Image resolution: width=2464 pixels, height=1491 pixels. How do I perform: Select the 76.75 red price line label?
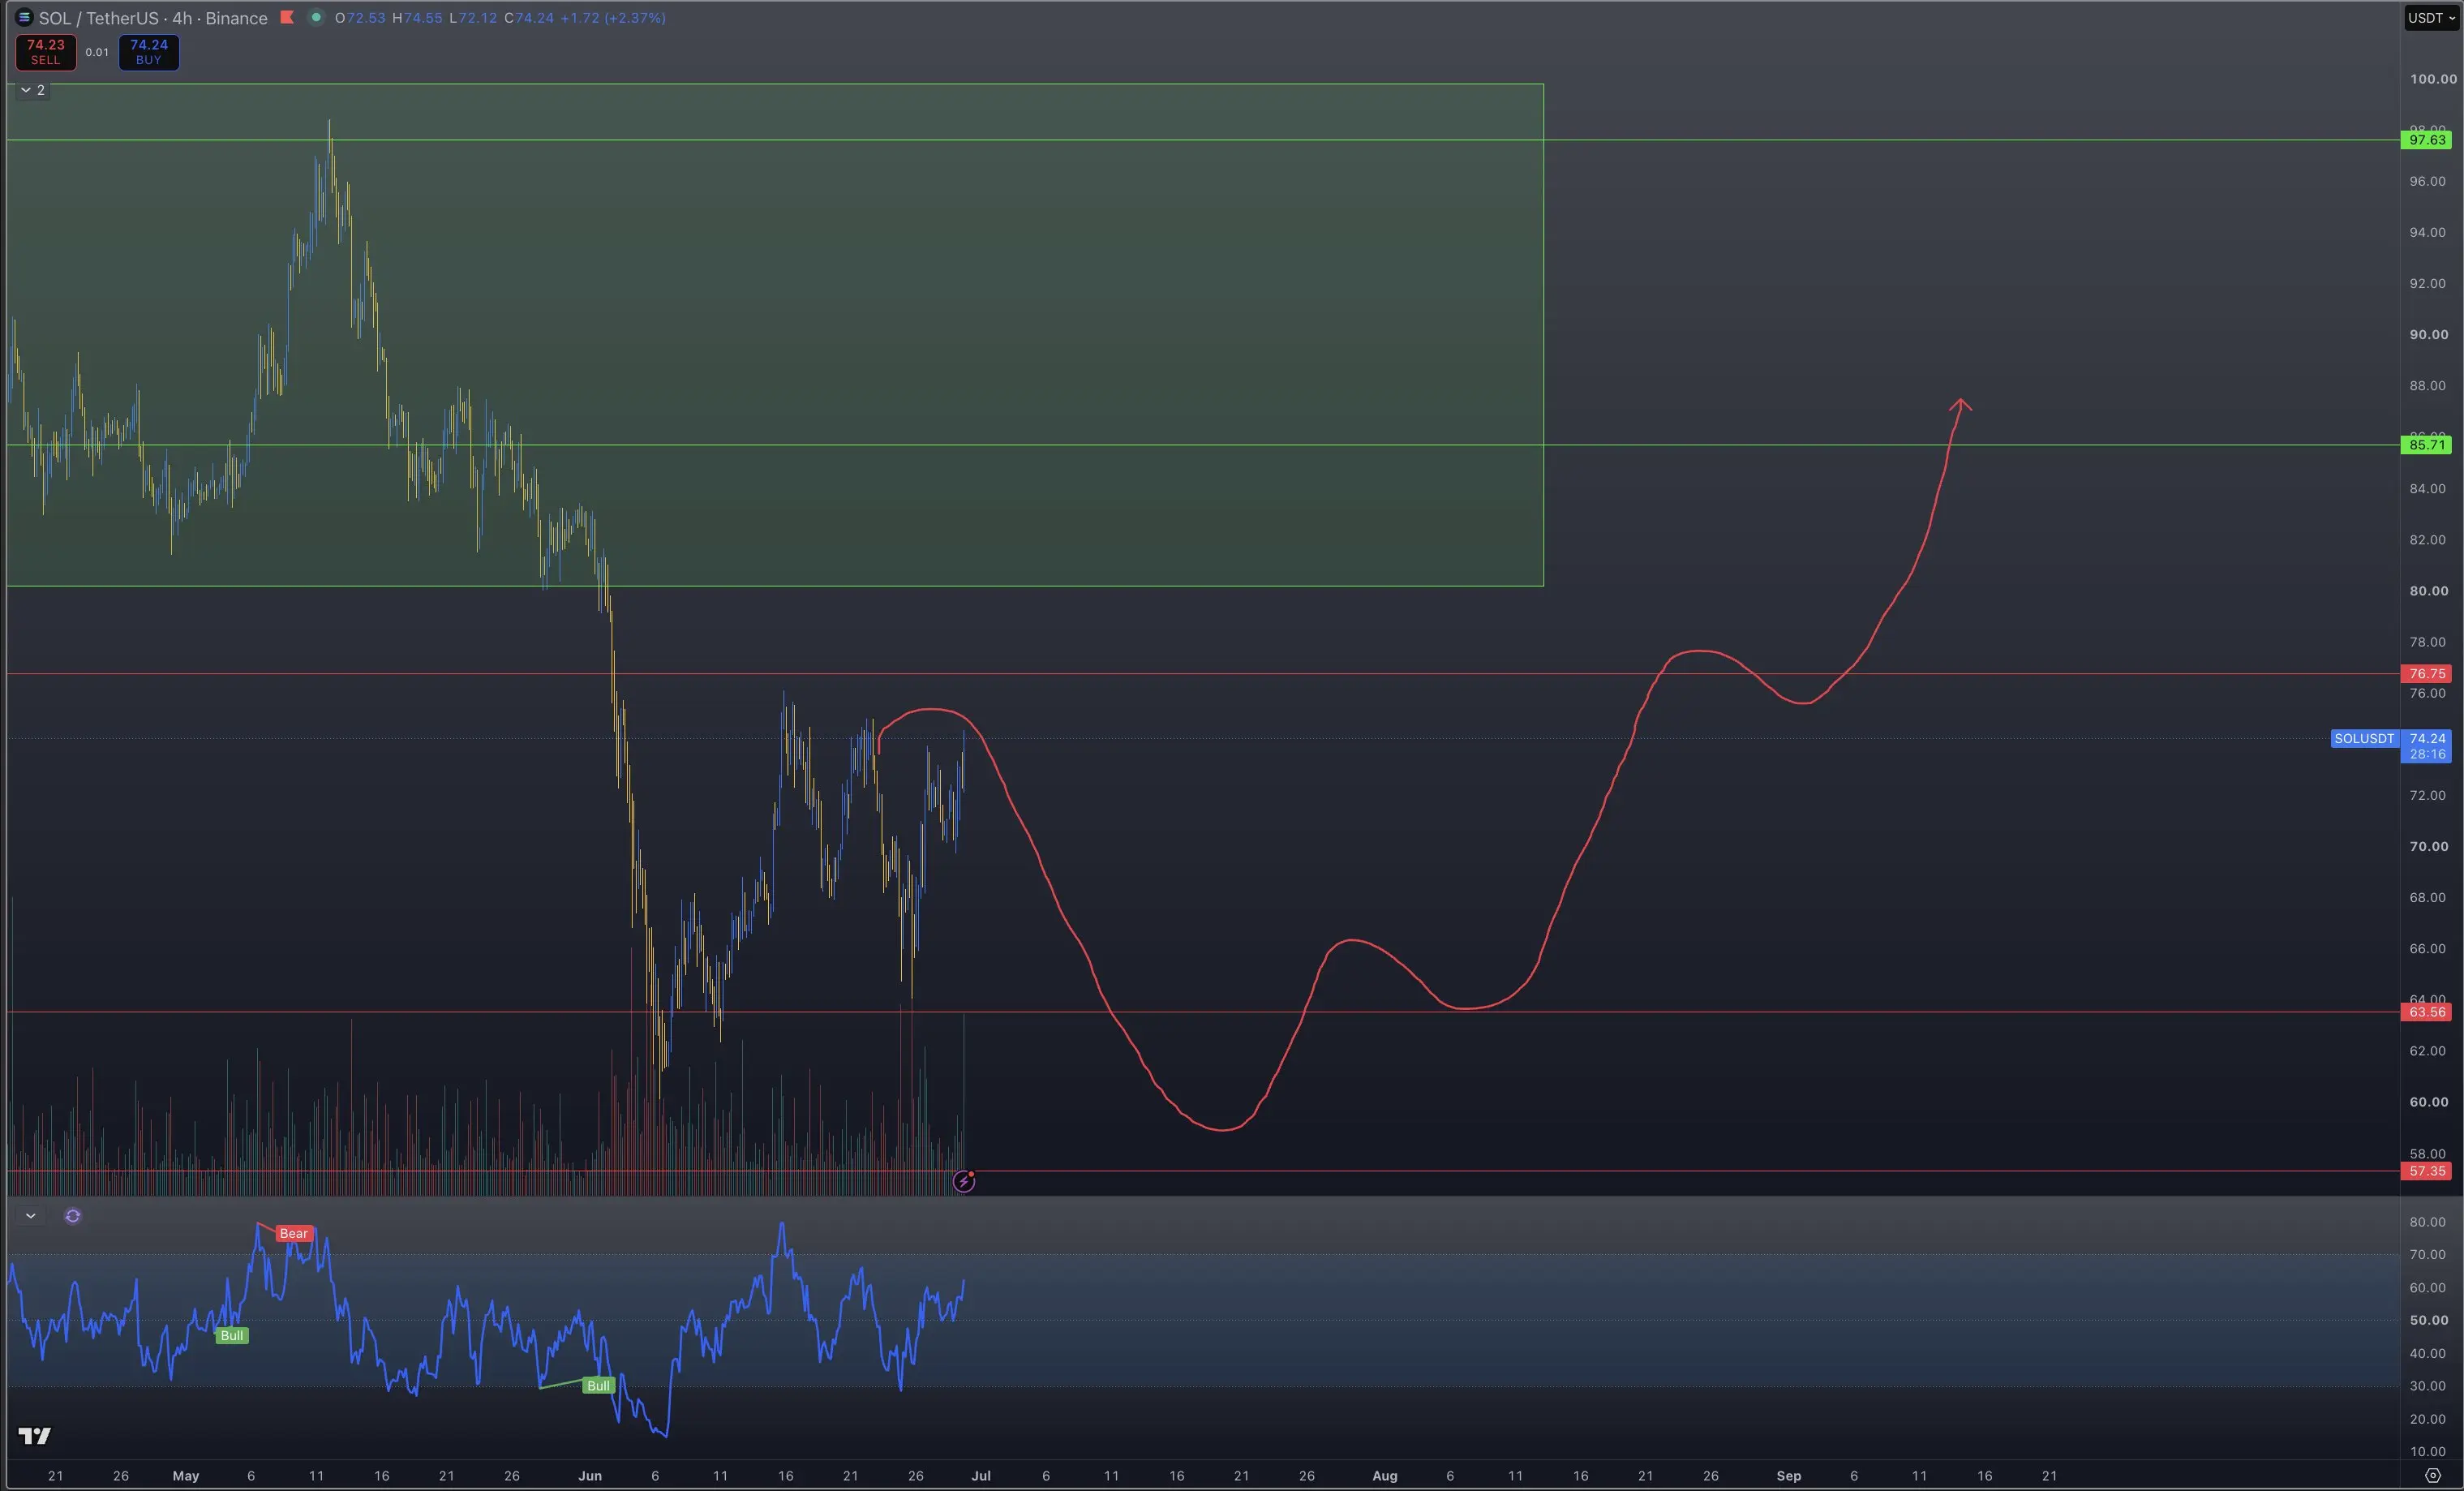click(x=2427, y=674)
